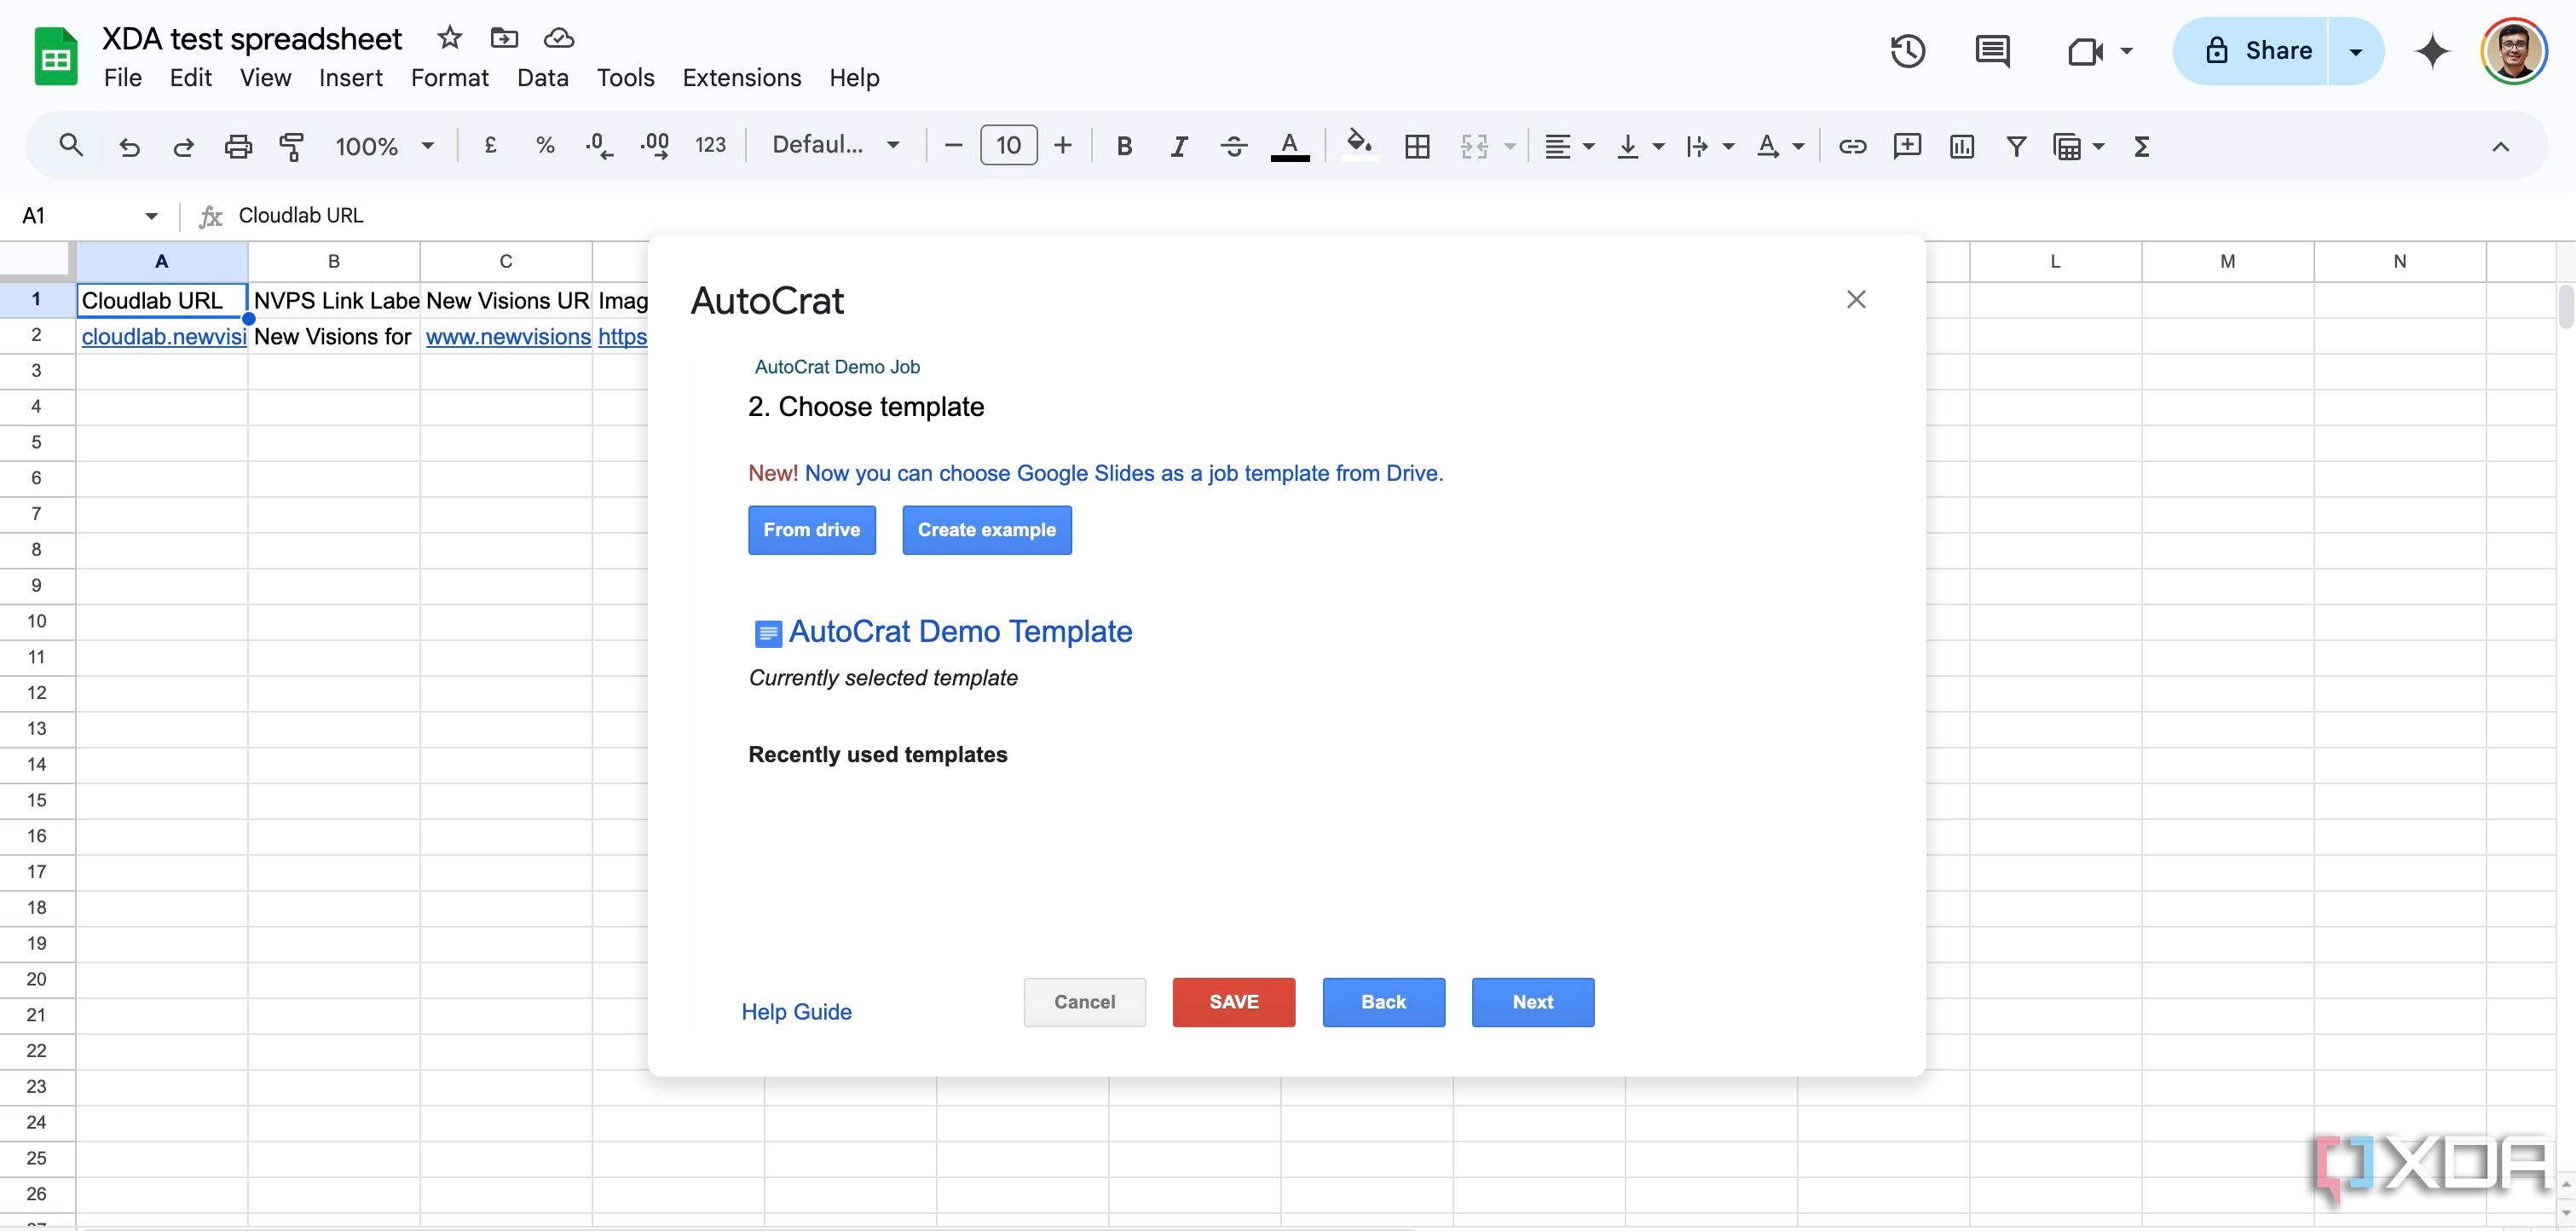Open more number formats (123)

coord(710,146)
